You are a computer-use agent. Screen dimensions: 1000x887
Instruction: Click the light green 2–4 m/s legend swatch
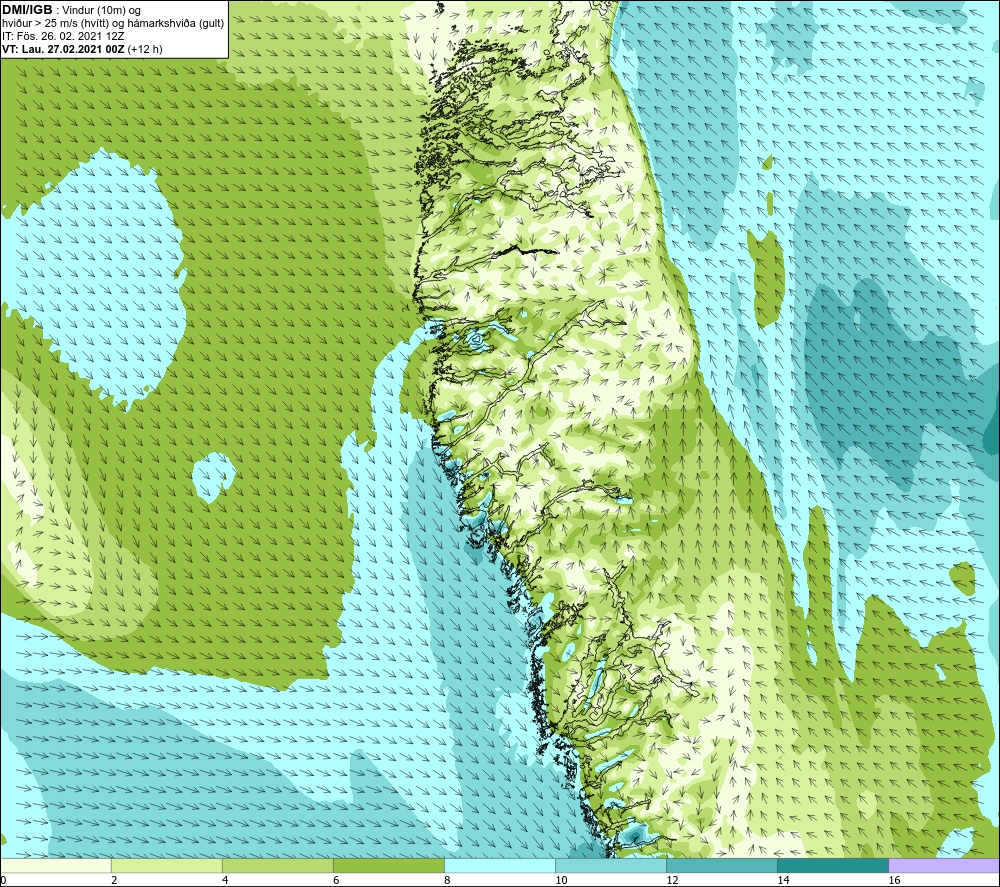[166, 865]
